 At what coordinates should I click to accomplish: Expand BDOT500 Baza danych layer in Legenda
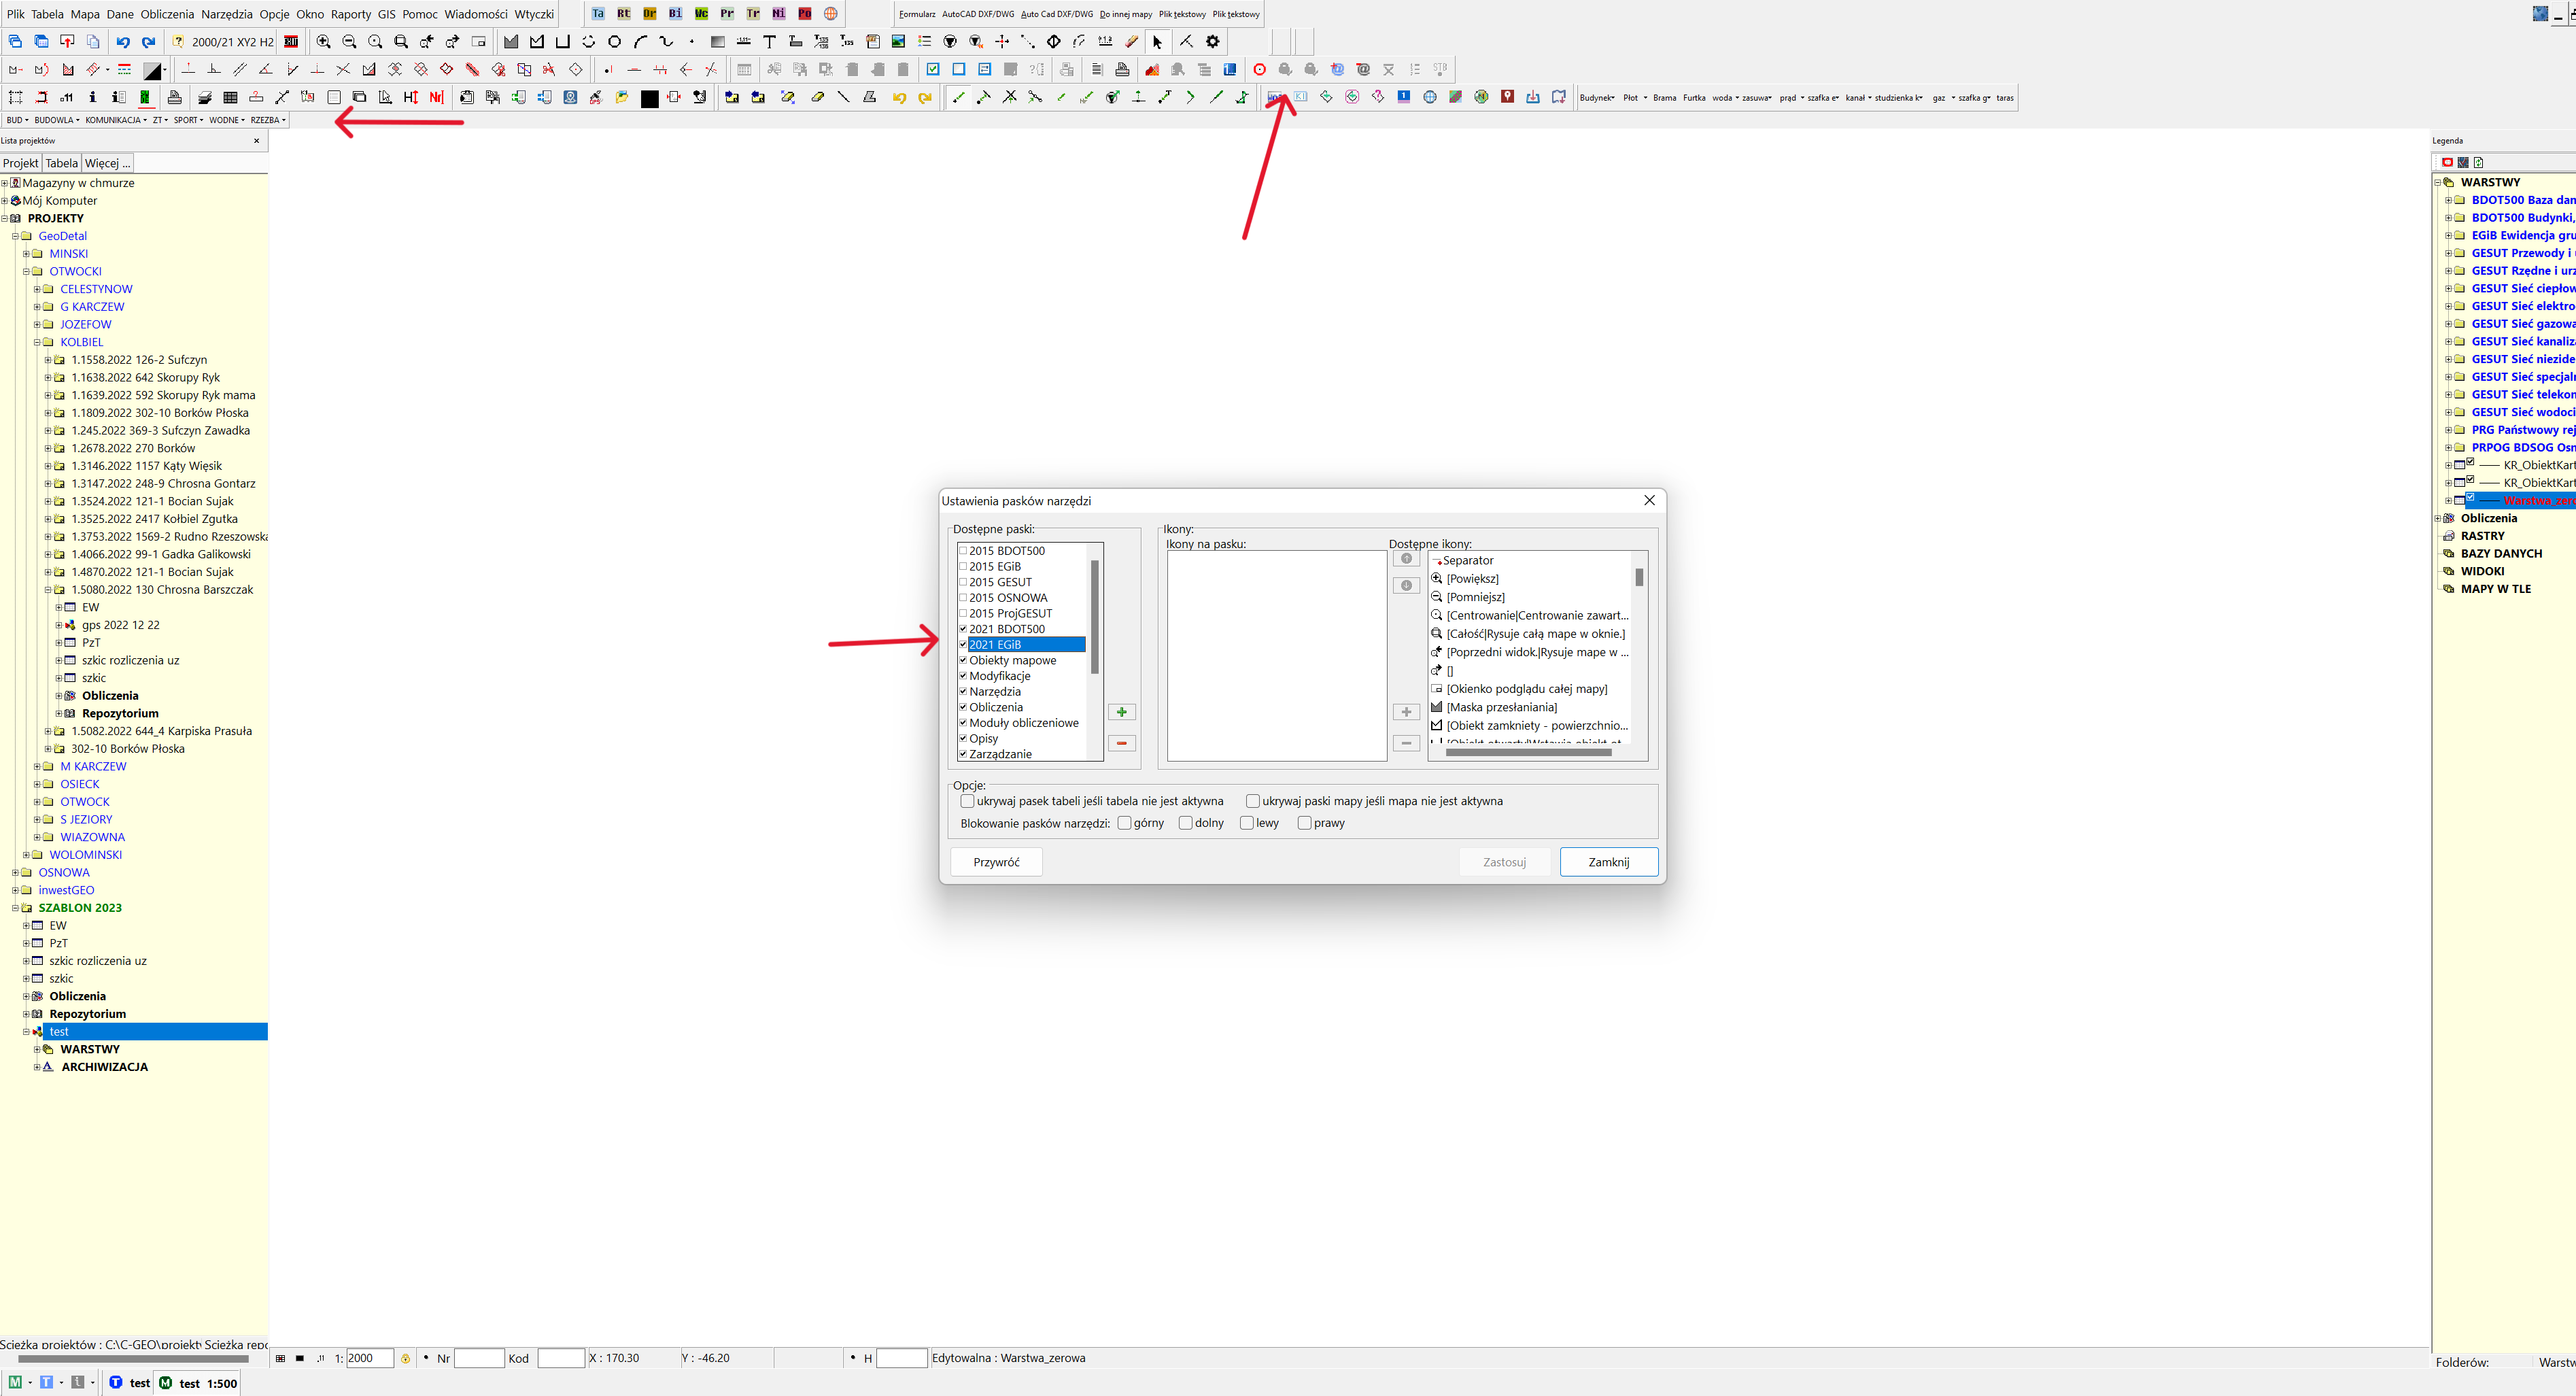[x=2448, y=200]
